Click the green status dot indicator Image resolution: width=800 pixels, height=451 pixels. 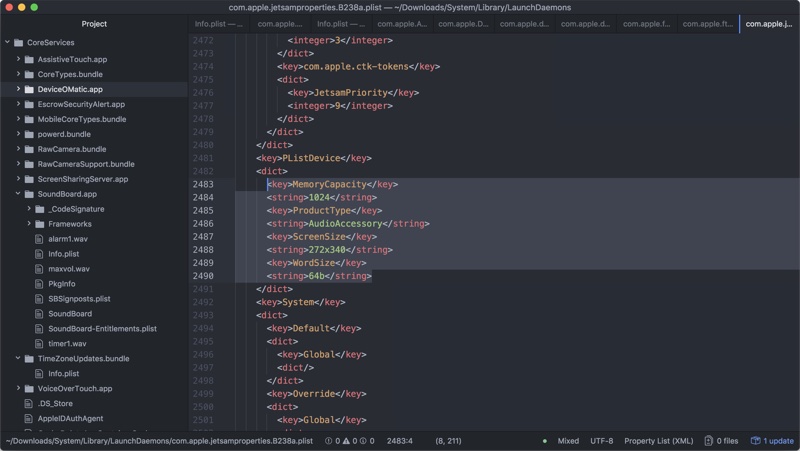[x=545, y=441]
